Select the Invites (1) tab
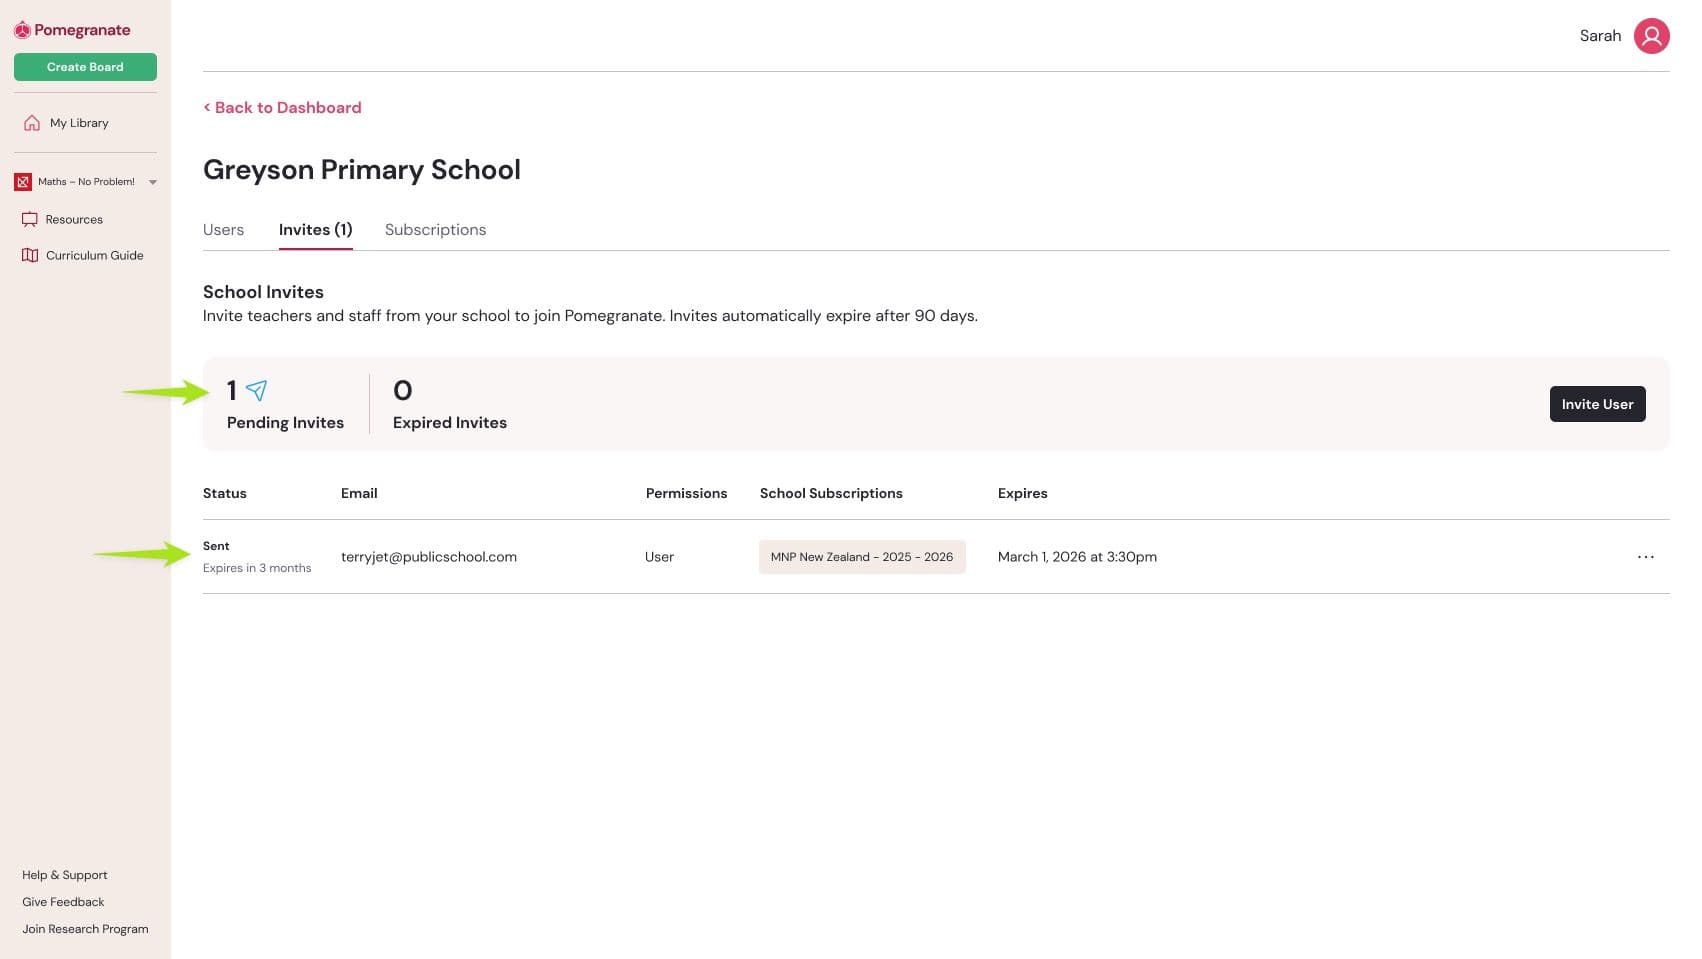Screen dimensions: 1702x959 (x=315, y=230)
